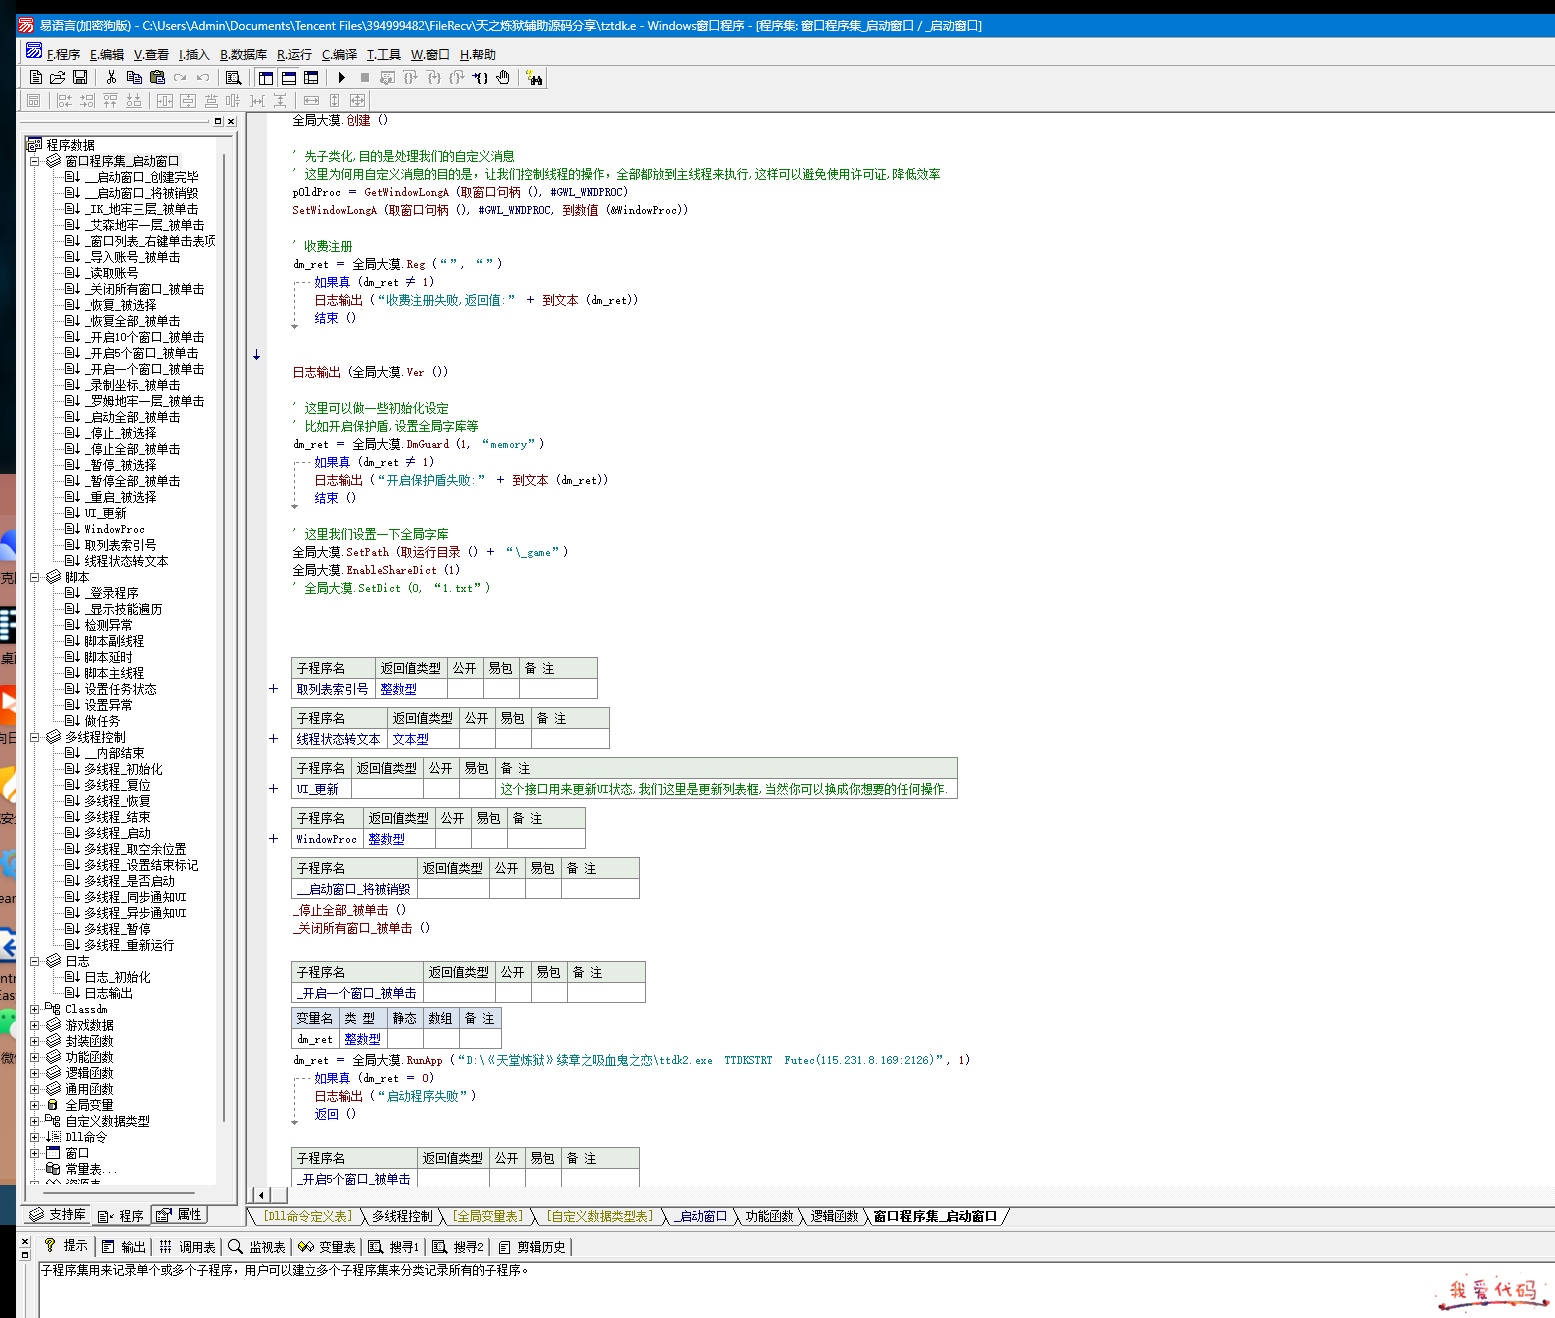The image size is (1555, 1318).
Task: Open the 输出 output tab
Action: (123, 1247)
